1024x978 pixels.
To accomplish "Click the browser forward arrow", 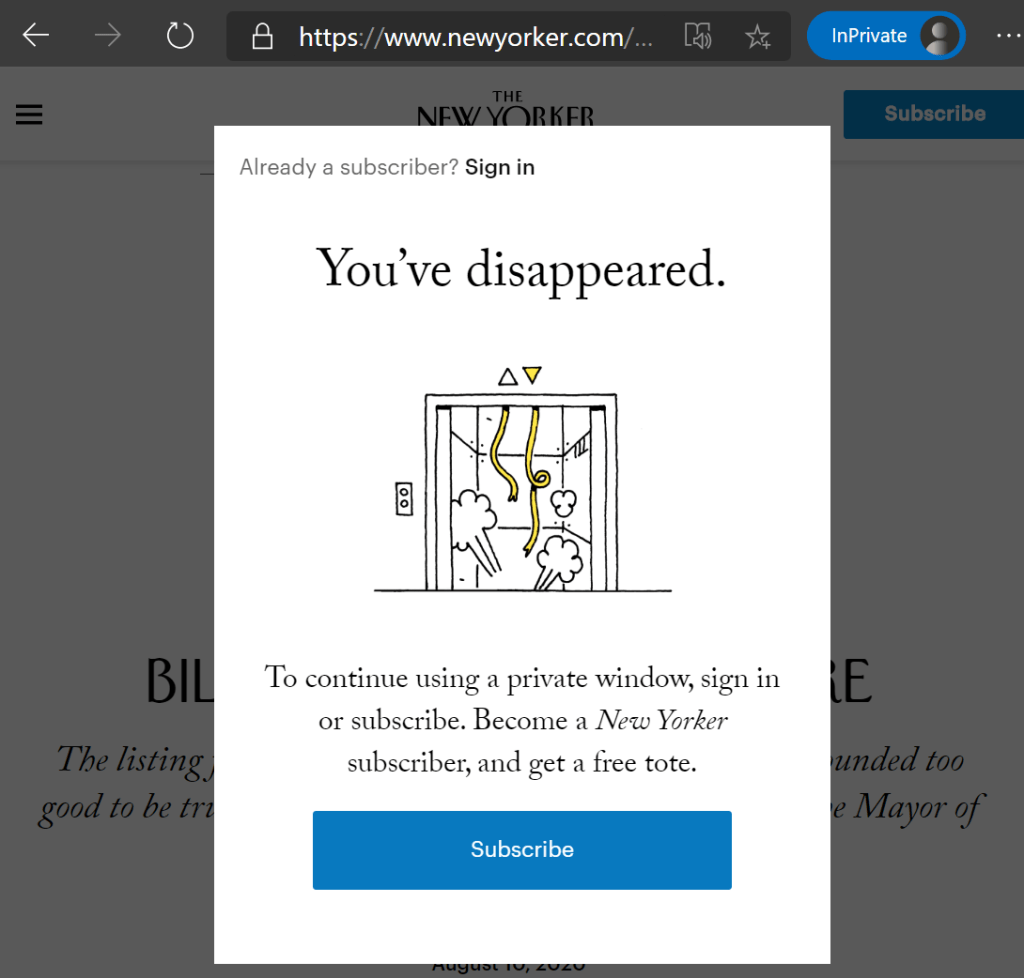I will point(108,36).
